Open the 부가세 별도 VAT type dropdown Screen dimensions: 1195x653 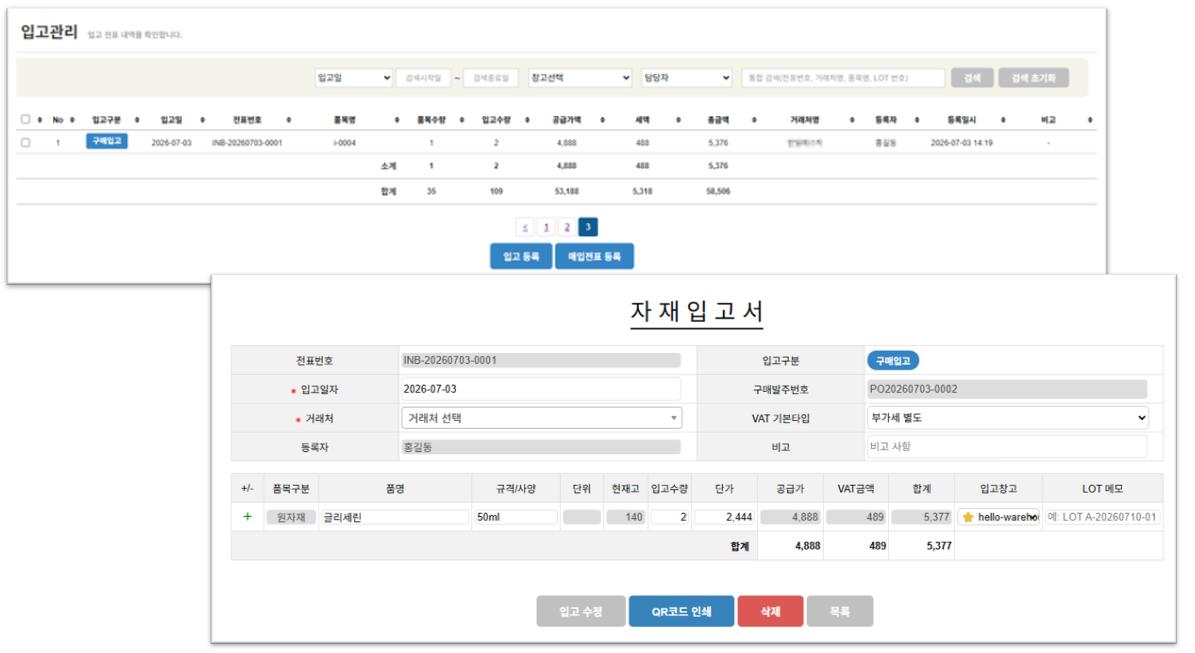pyautogui.click(x=1008, y=418)
